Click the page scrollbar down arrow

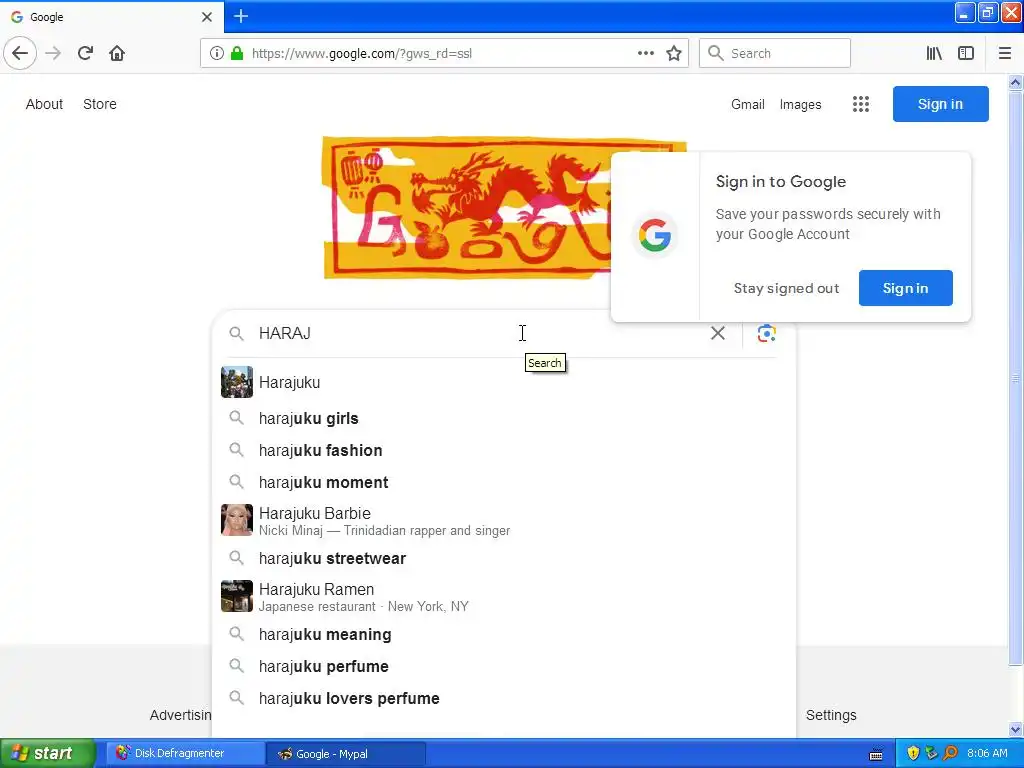tap(1016, 729)
